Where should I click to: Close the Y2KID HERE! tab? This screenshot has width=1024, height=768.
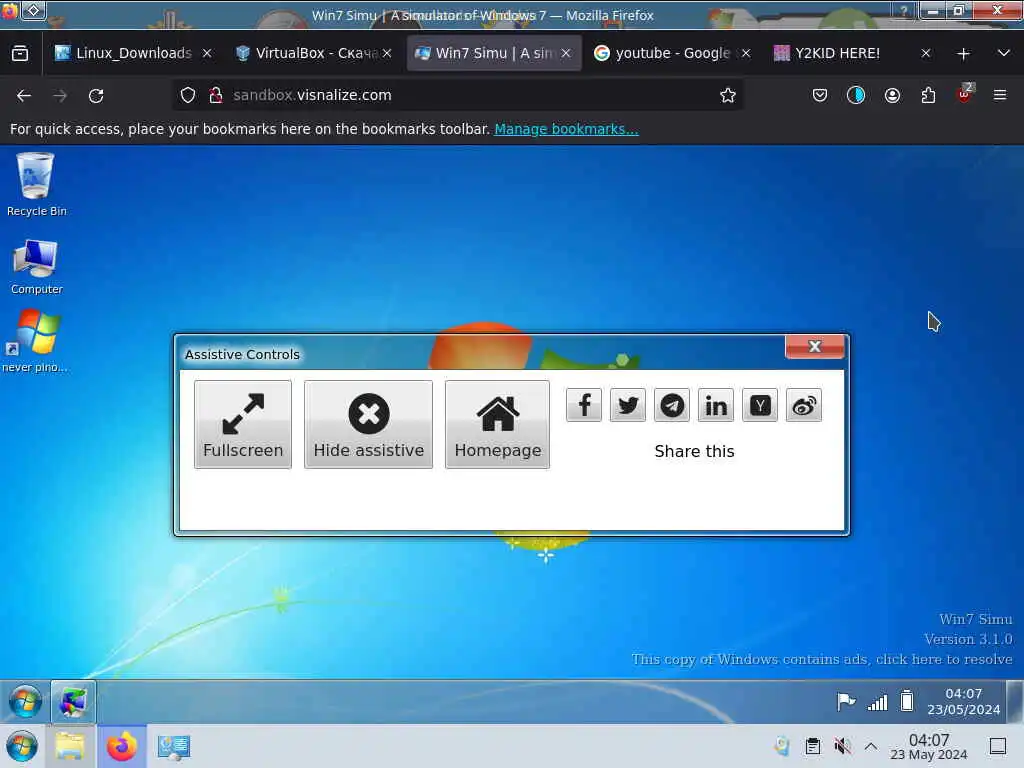[x=925, y=53]
